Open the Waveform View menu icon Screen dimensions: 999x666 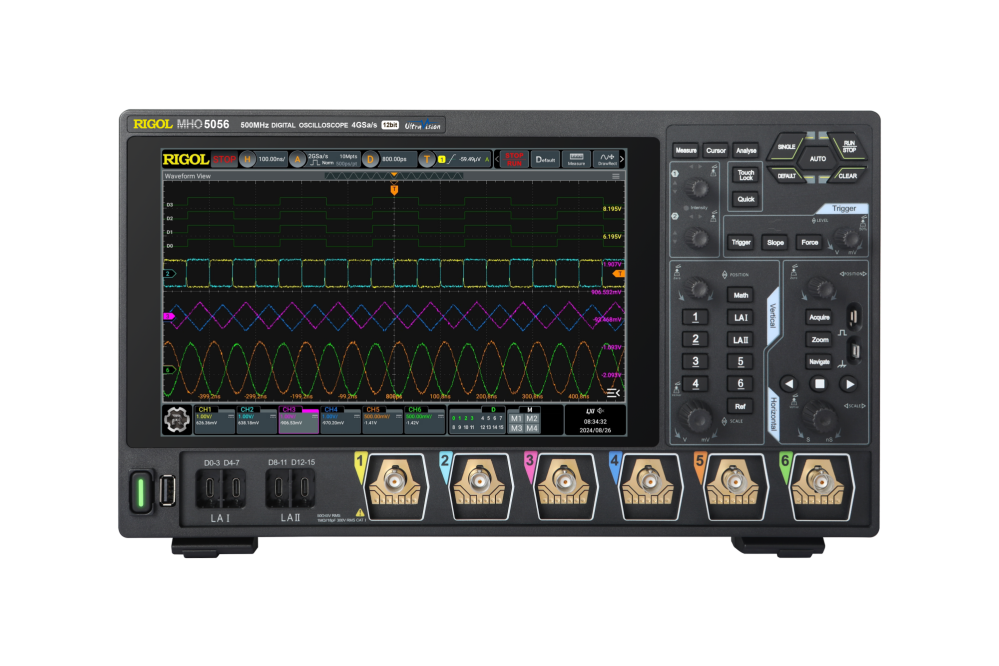(x=616, y=176)
